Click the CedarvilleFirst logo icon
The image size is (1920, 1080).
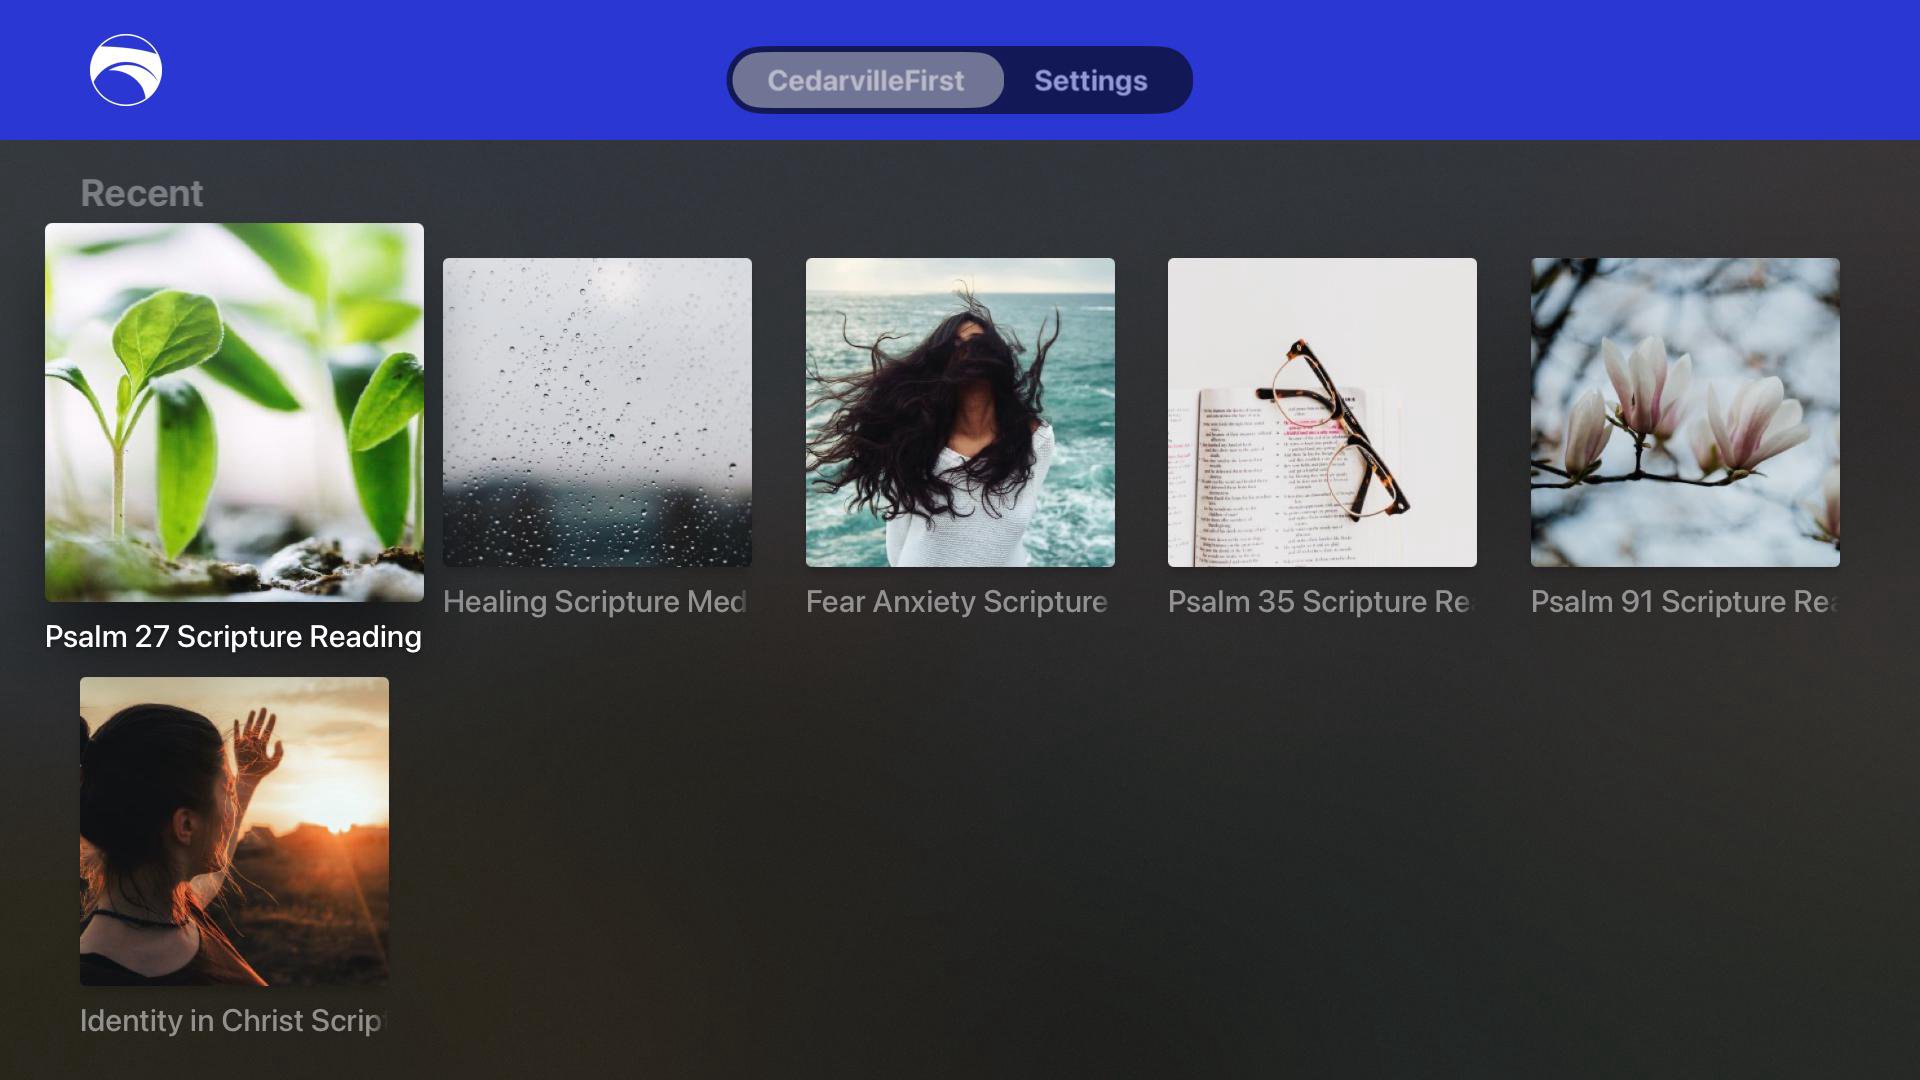pos(126,70)
